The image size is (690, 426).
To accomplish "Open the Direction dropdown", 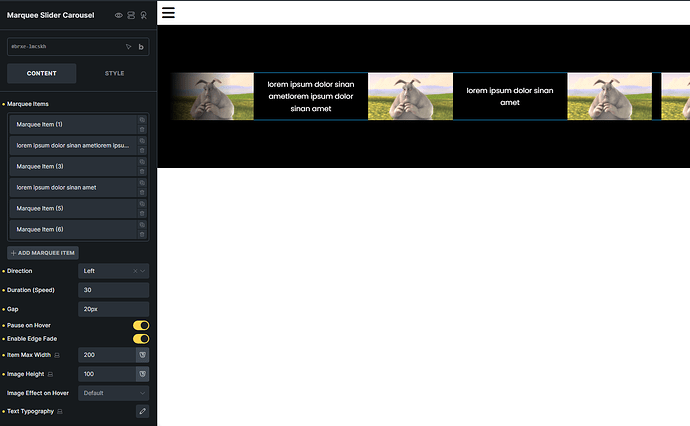I will [113, 271].
